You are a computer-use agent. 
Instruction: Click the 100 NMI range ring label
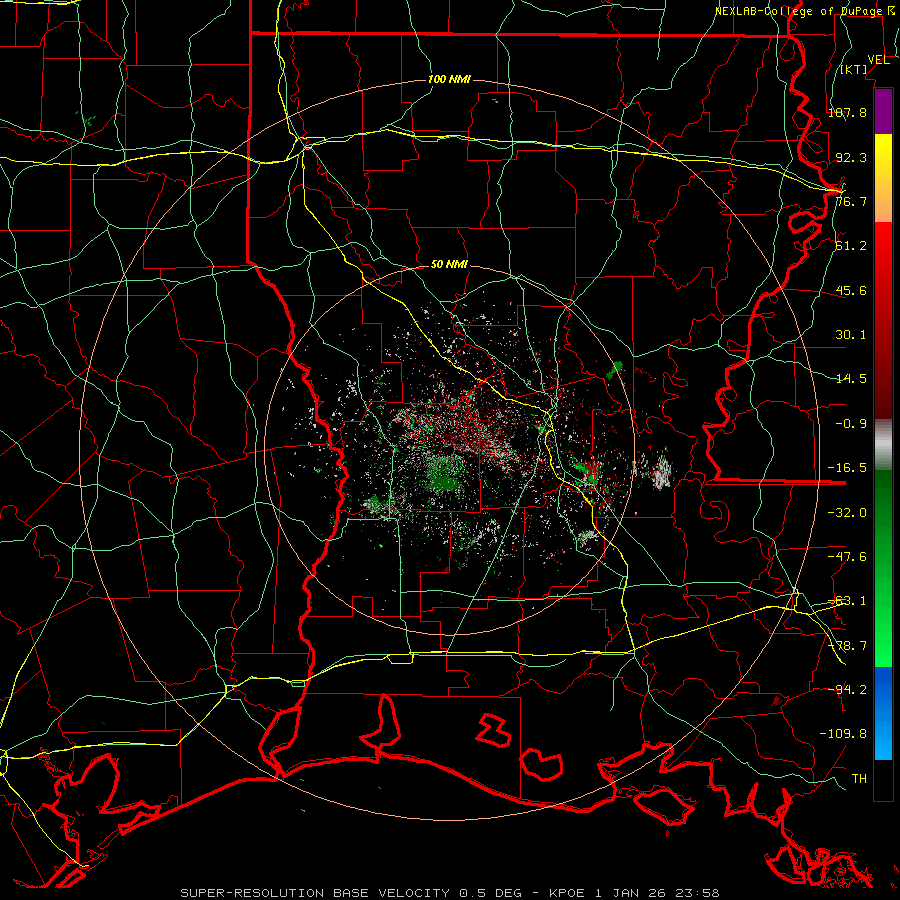449,79
